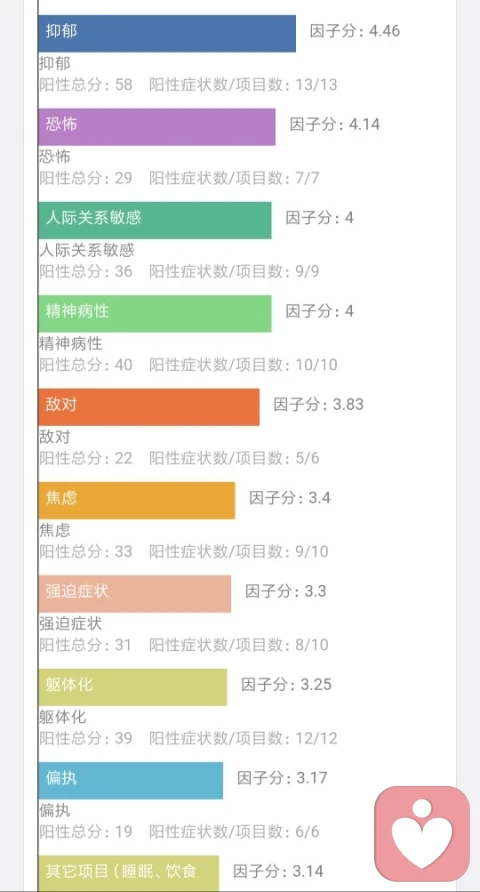Click the 因子分：4.14 label
480x892 pixels.
click(x=335, y=124)
